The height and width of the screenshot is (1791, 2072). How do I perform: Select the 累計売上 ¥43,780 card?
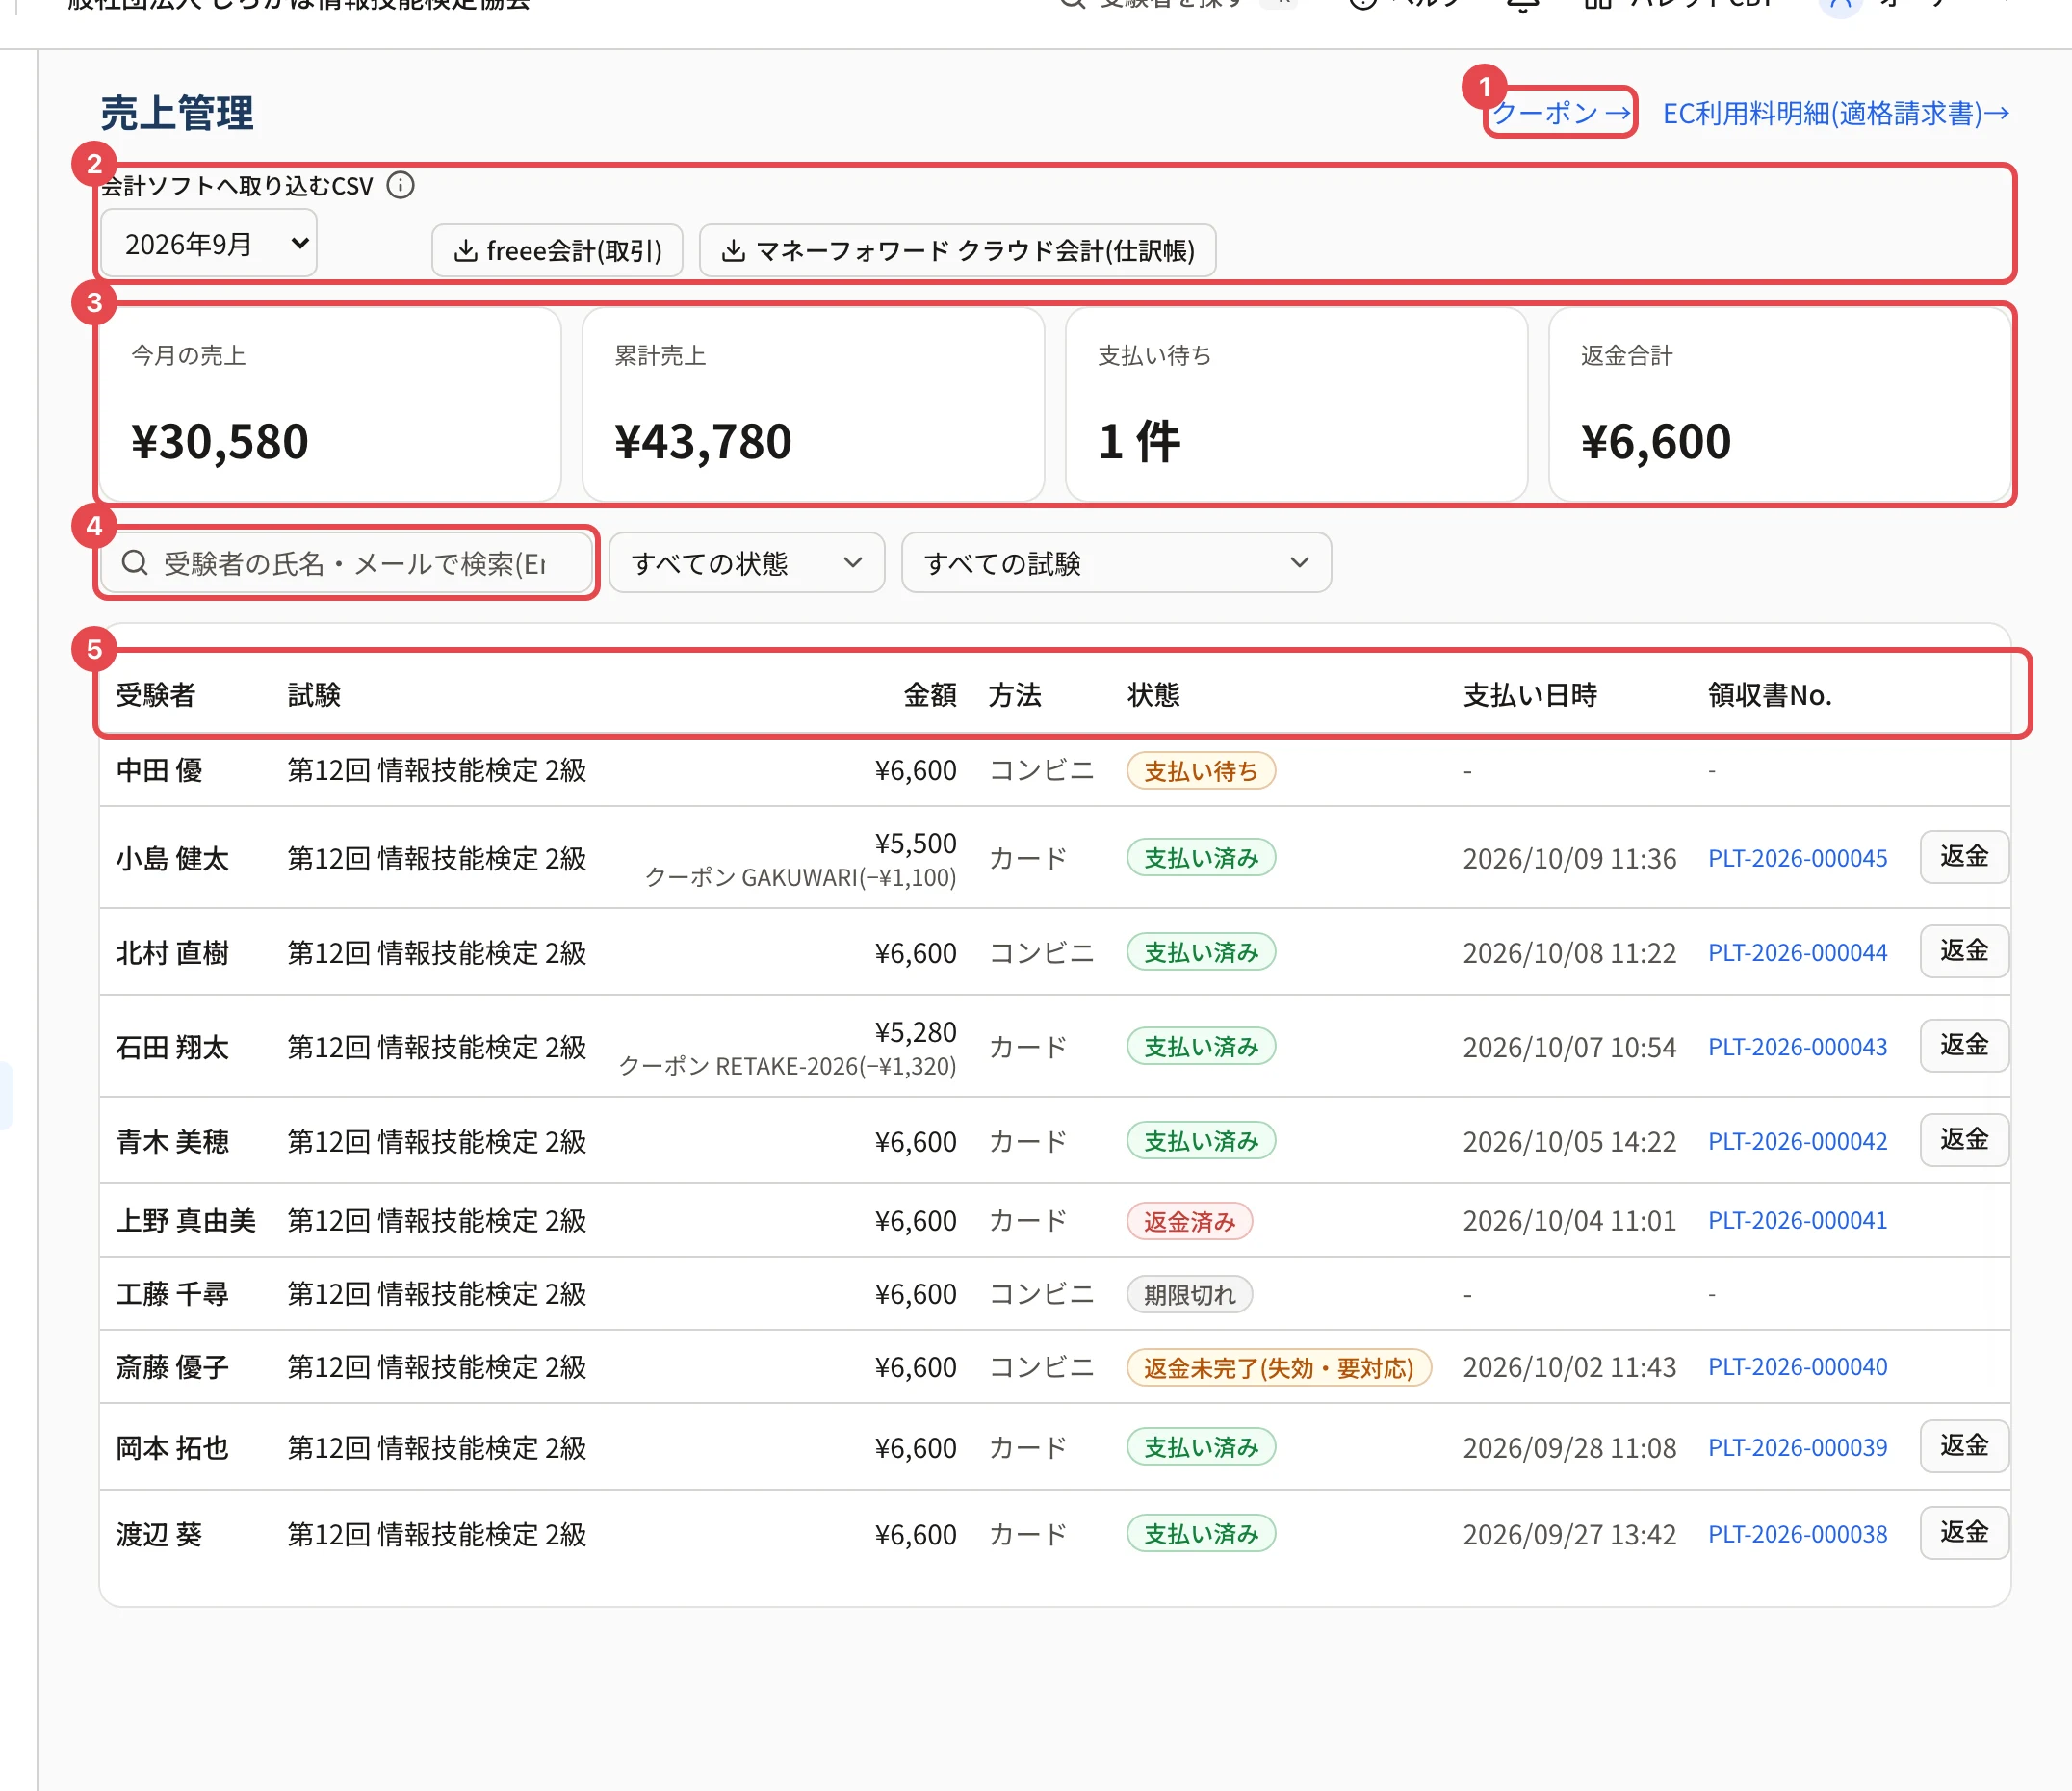813,404
